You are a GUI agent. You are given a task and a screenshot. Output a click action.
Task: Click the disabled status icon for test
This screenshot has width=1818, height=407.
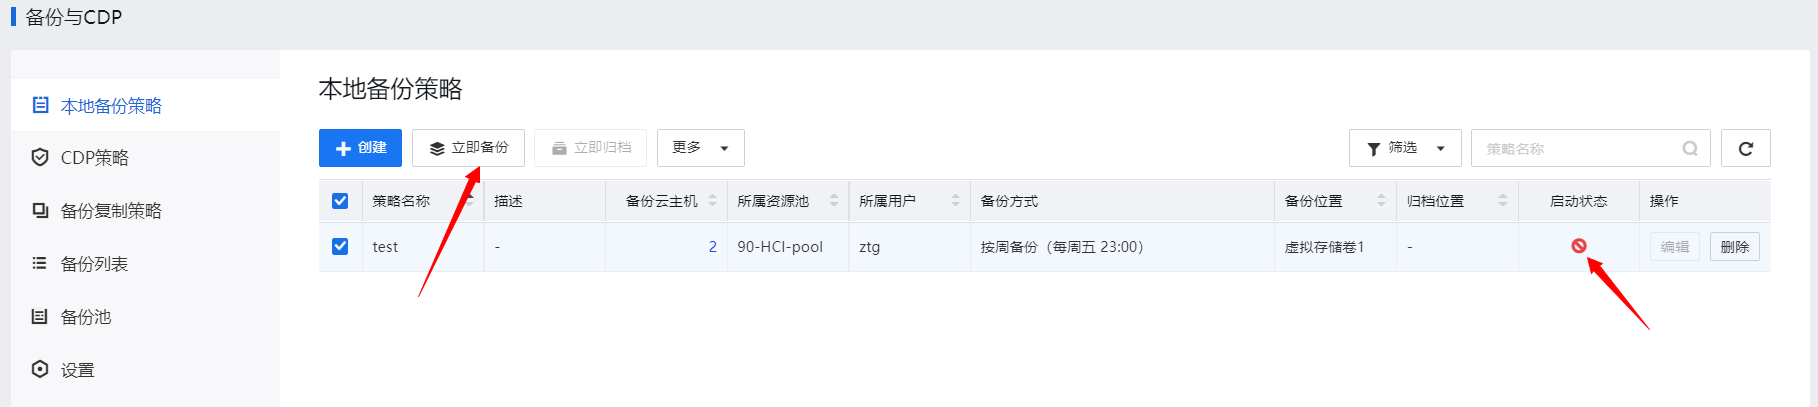click(x=1578, y=246)
